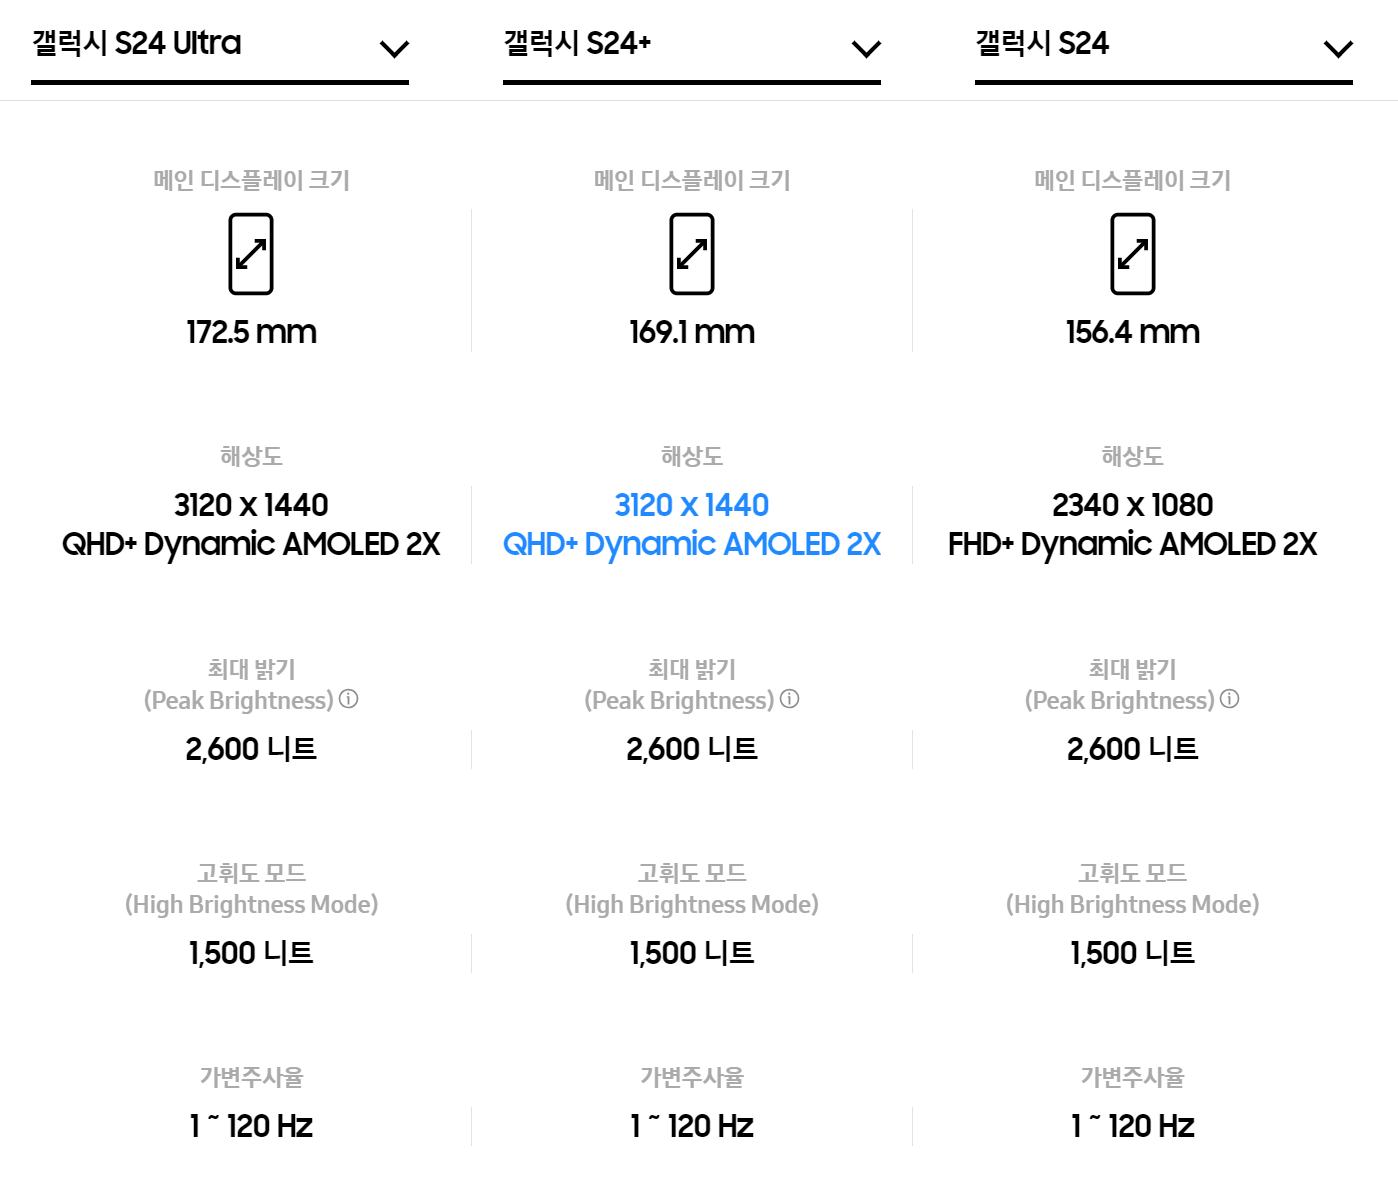Click the blue QHD+ Dynamic AMOLED 2X link

pyautogui.click(x=692, y=544)
